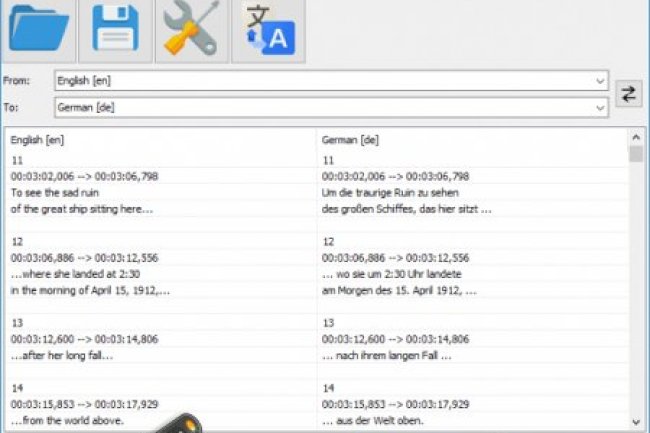Screen dimensions: 650x433
Task: Click subtitle number 12 in German column
Action: click(328, 242)
